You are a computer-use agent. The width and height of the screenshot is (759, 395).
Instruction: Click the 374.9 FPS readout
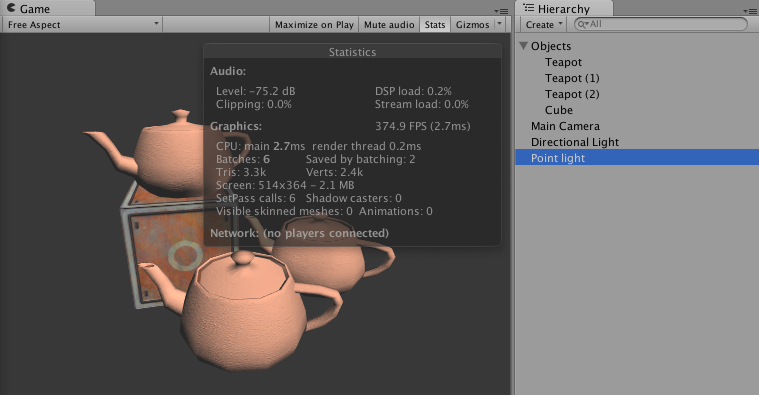[422, 126]
